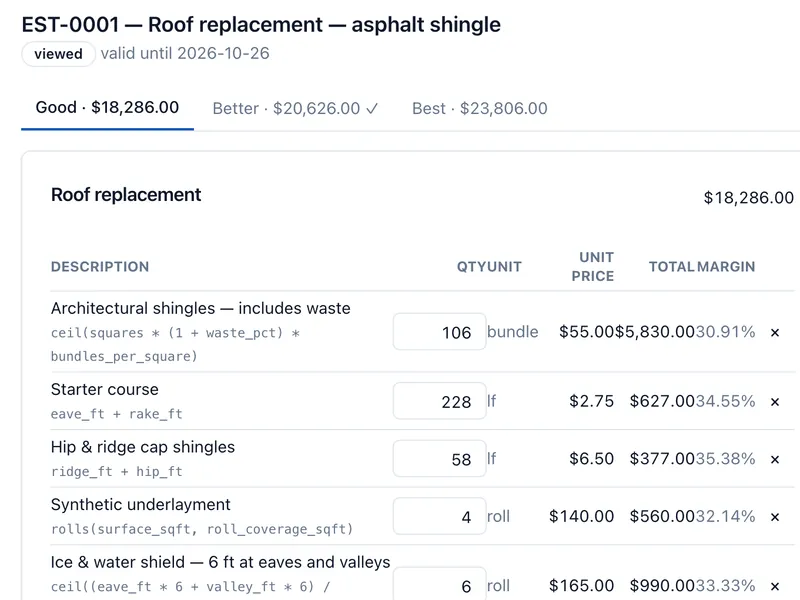Click the viewed status badge
Screen dimensions: 800x600
58,54
